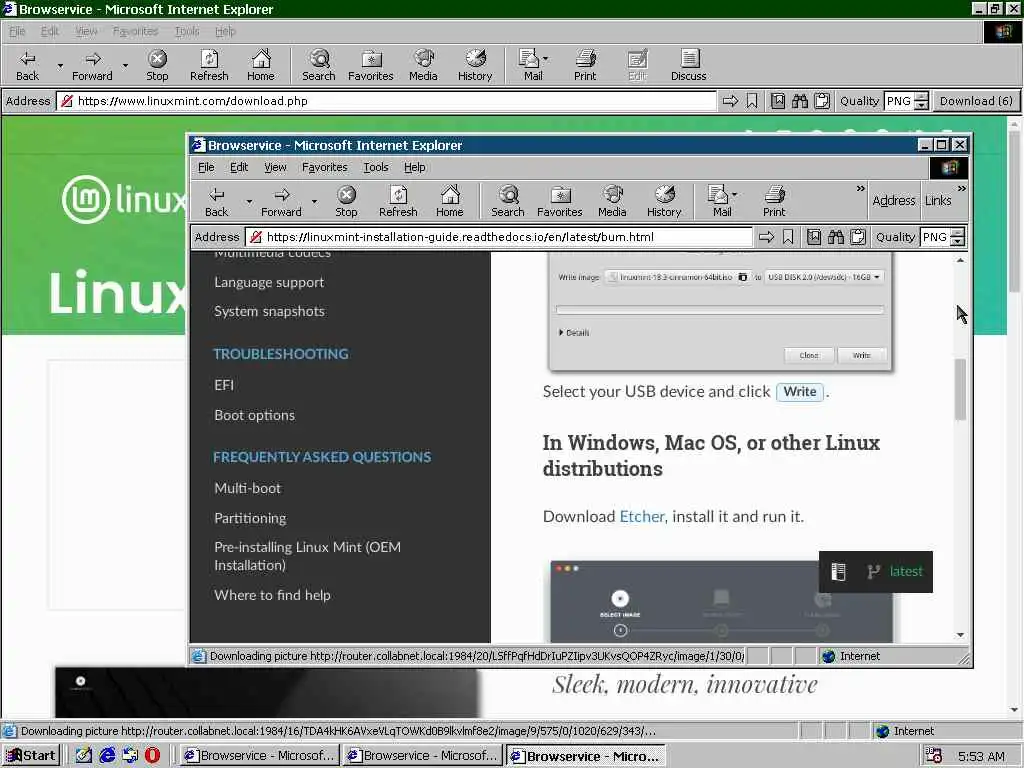Click Home in the background window toolbar

click(x=261, y=65)
